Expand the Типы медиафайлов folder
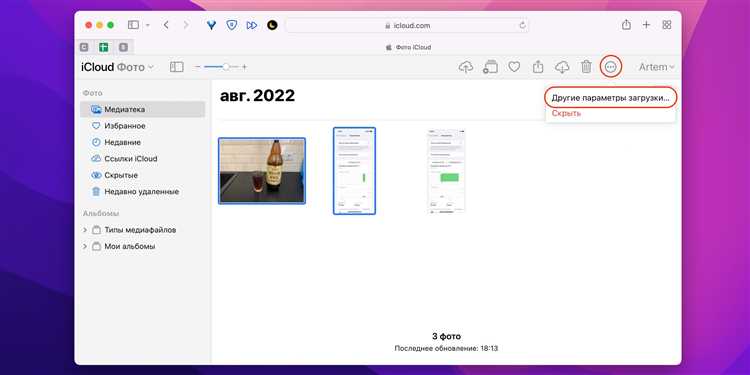 click(85, 230)
